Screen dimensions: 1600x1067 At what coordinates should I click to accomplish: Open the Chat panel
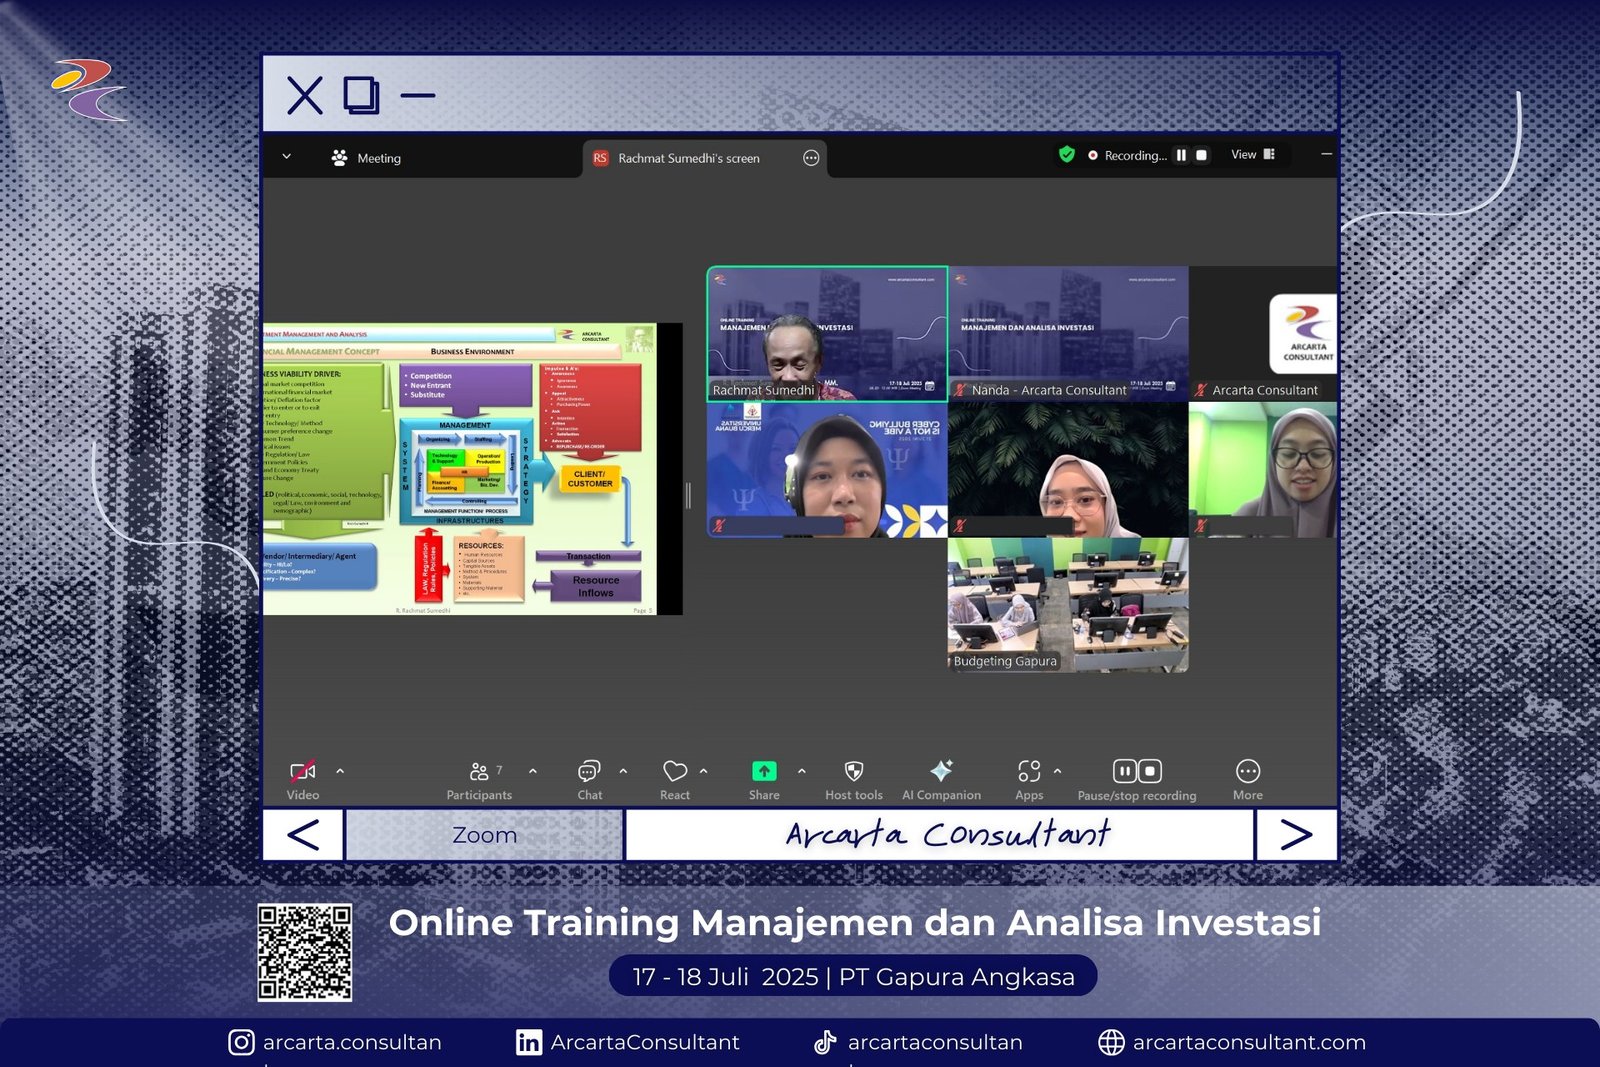[x=589, y=779]
